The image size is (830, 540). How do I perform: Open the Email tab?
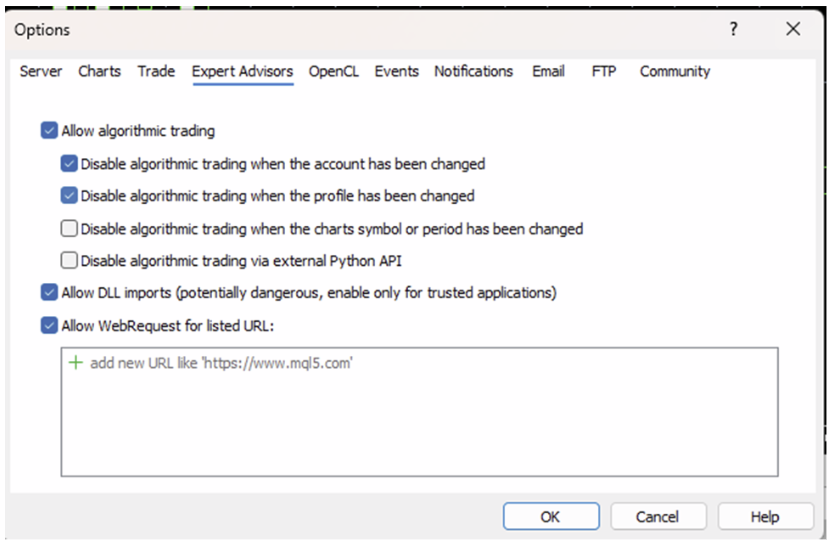click(548, 71)
